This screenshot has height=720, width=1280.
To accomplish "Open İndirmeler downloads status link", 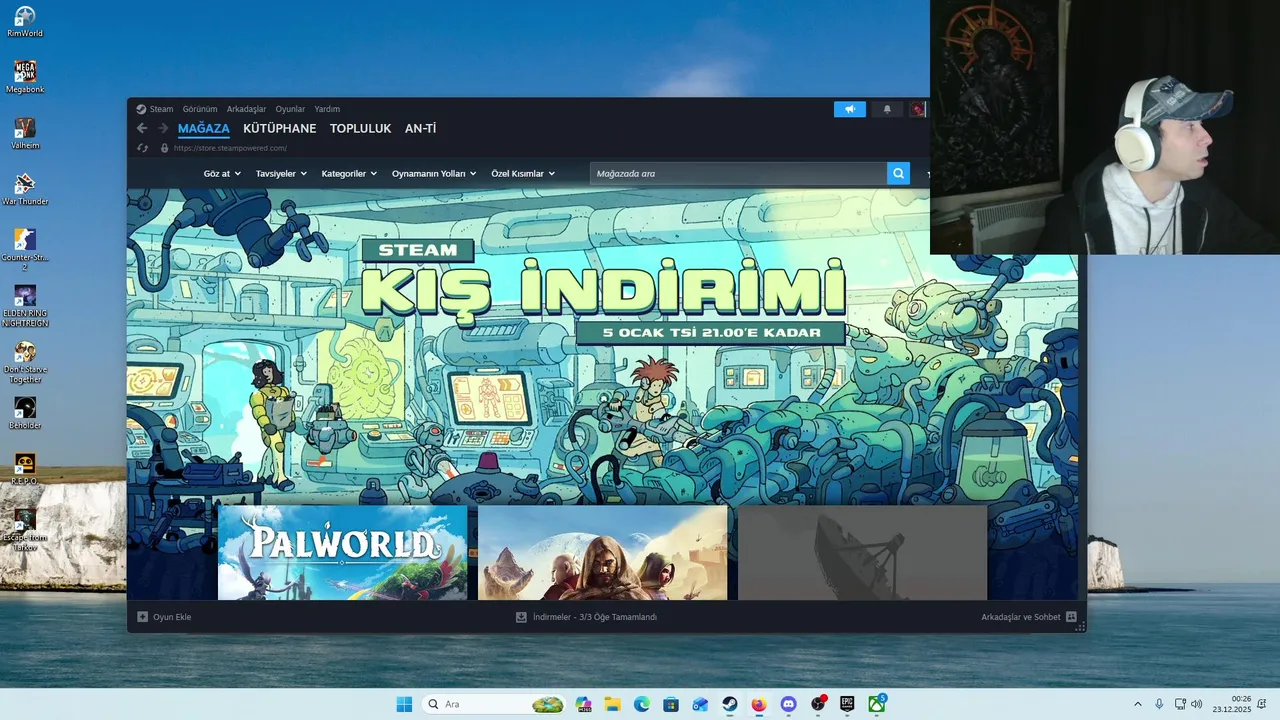I will point(586,617).
